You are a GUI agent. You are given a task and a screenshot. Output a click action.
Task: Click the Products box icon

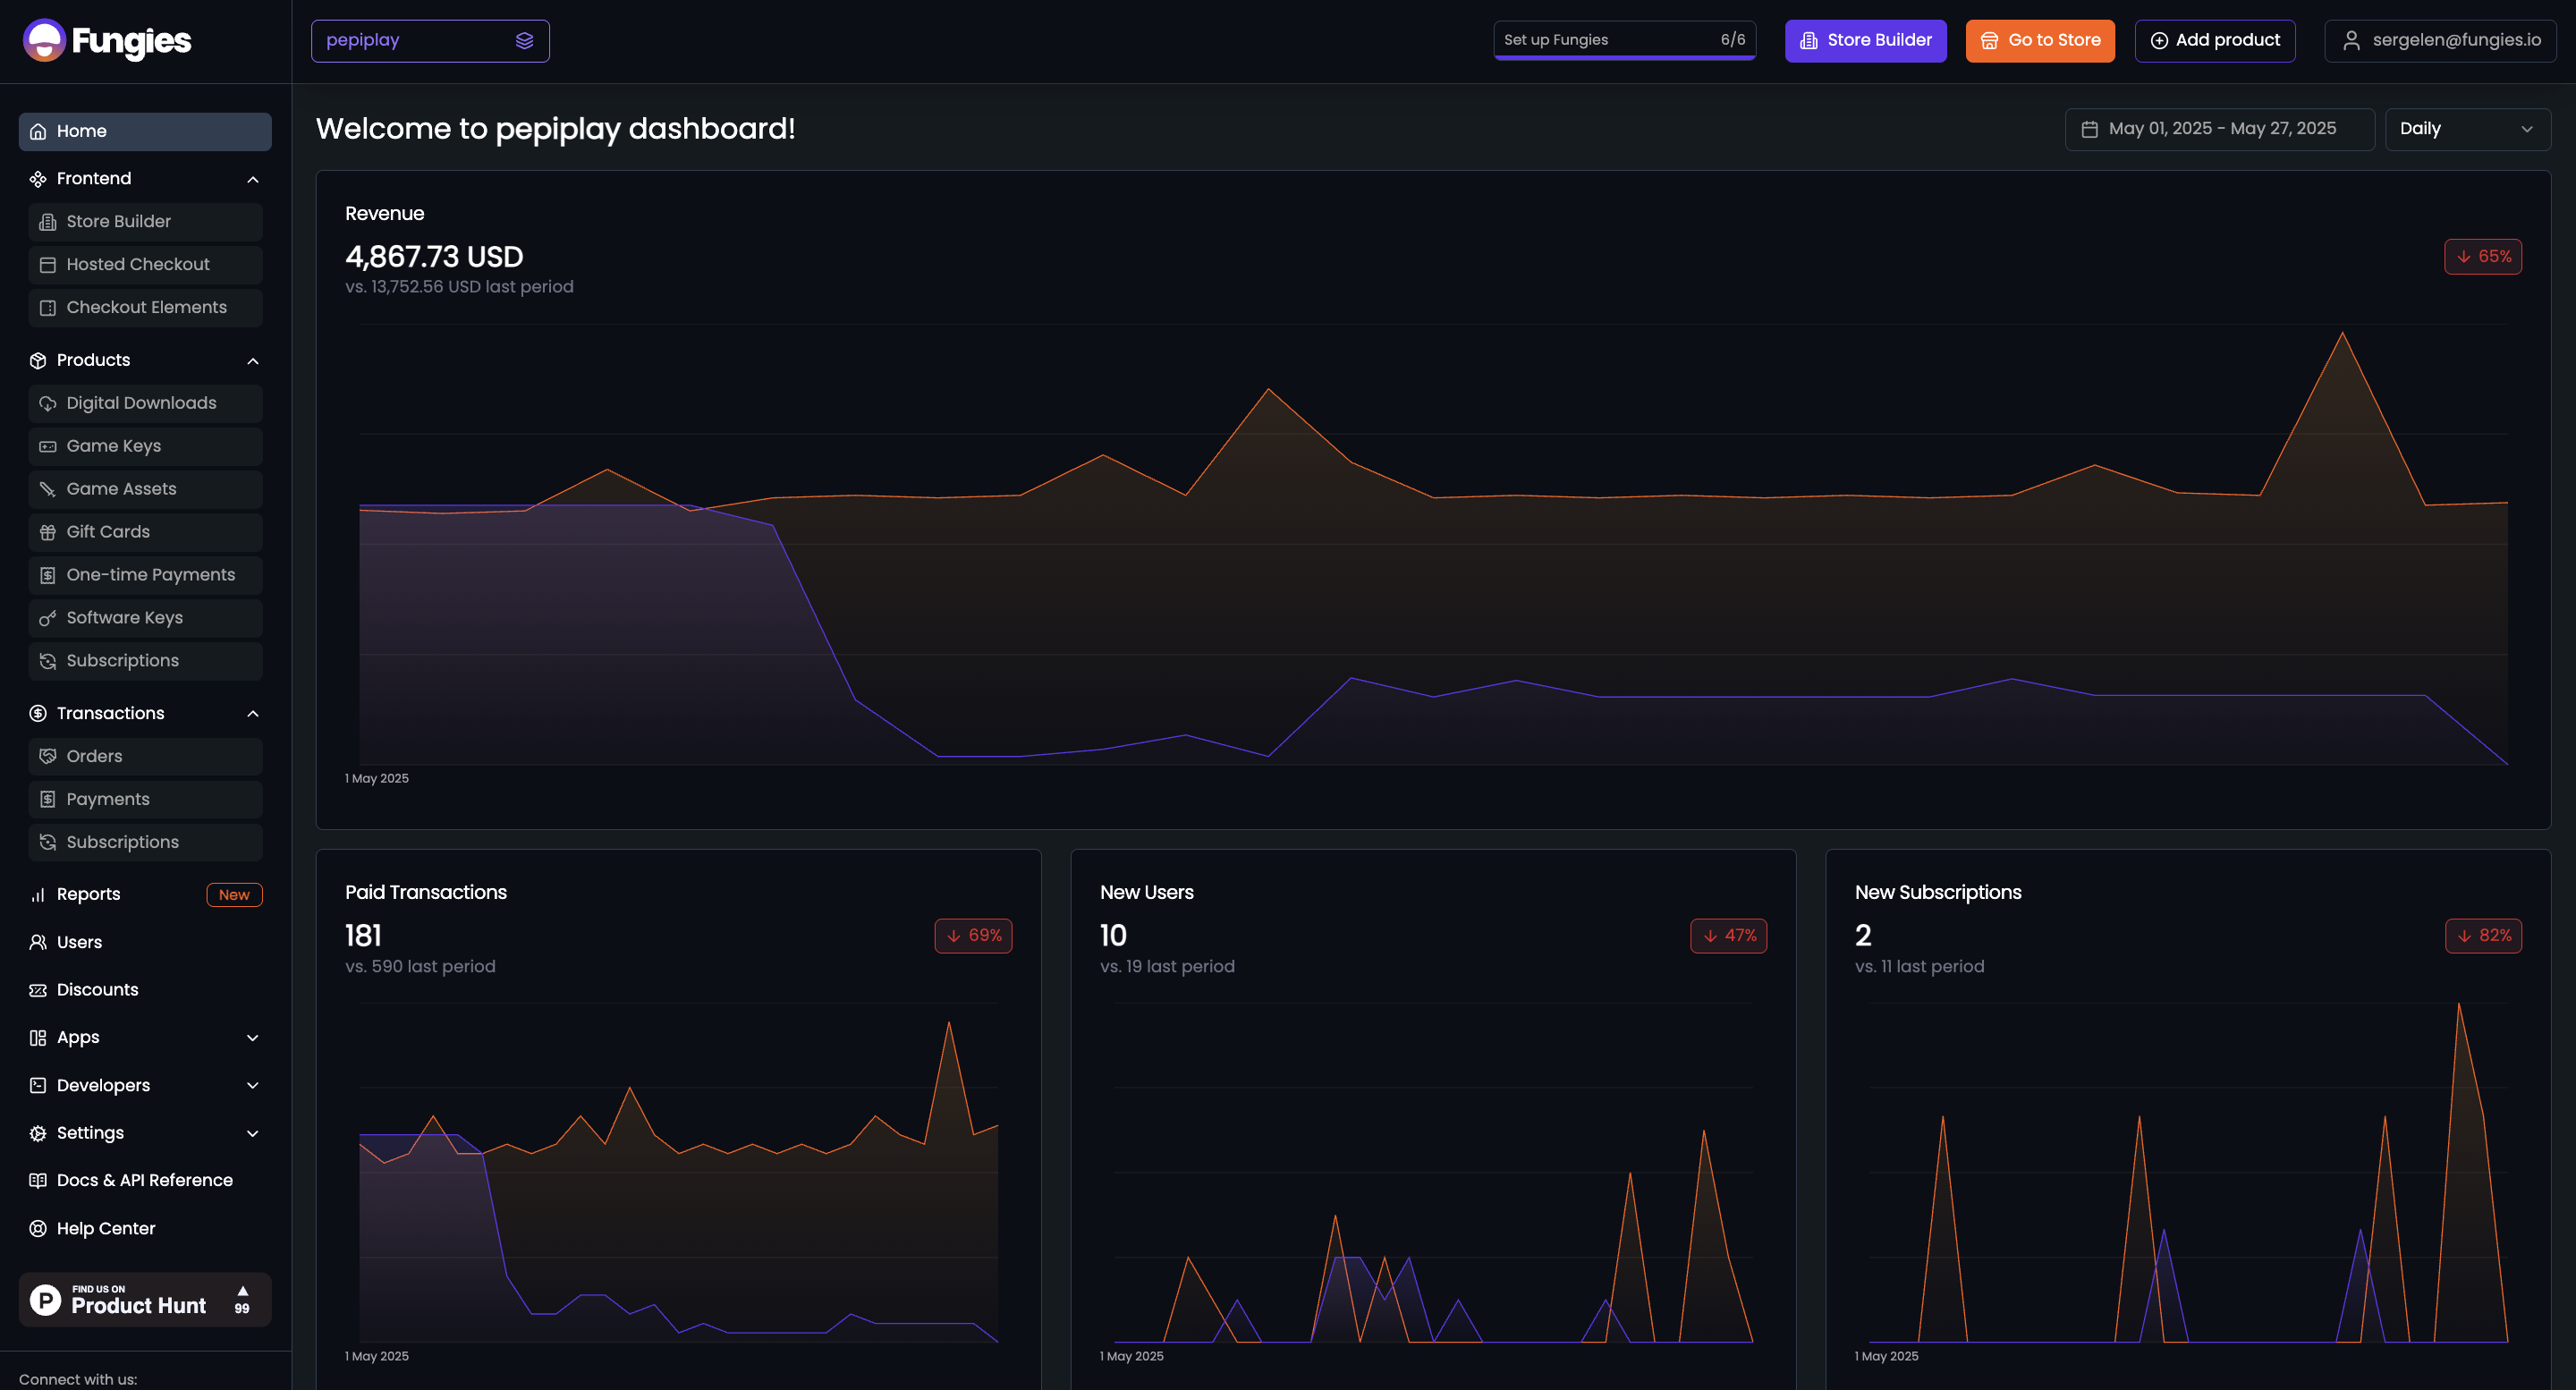(x=38, y=361)
